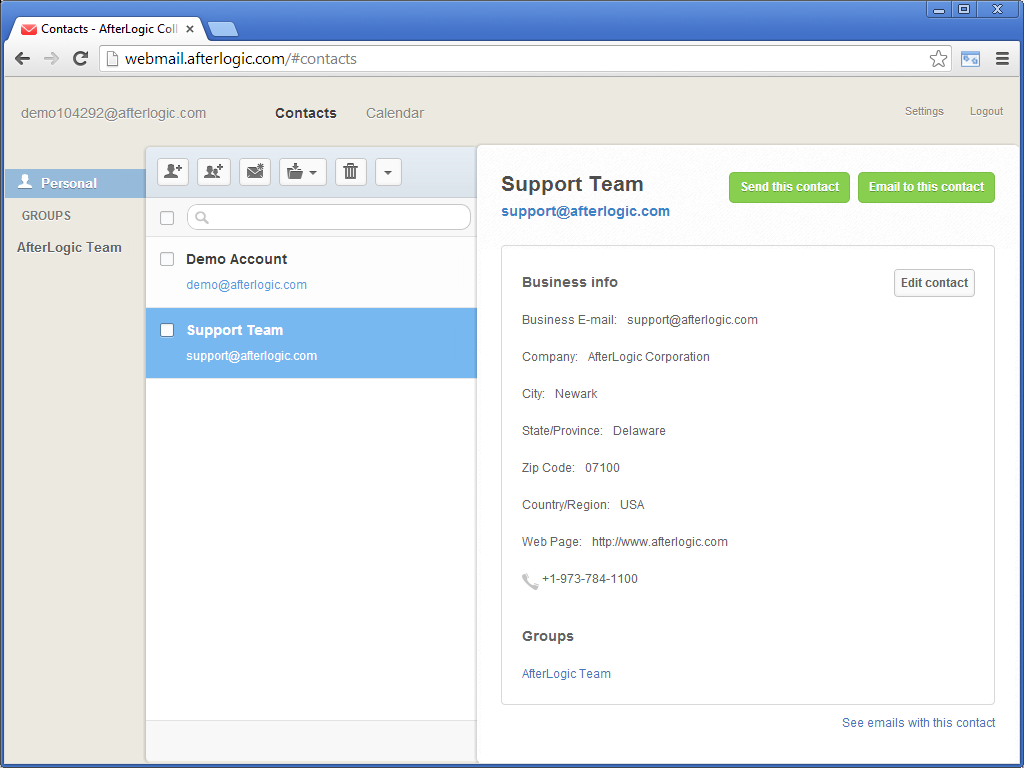Click the AfterLogic Team link under Groups
The width and height of the screenshot is (1024, 768).
566,674
